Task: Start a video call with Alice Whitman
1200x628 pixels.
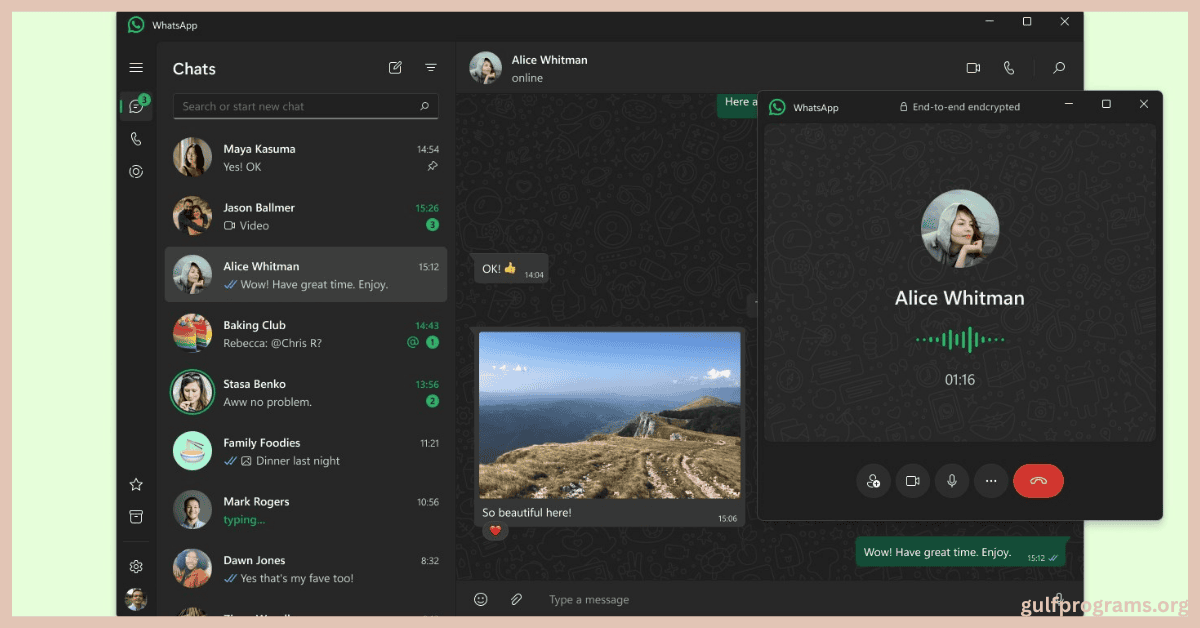Action: 973,68
